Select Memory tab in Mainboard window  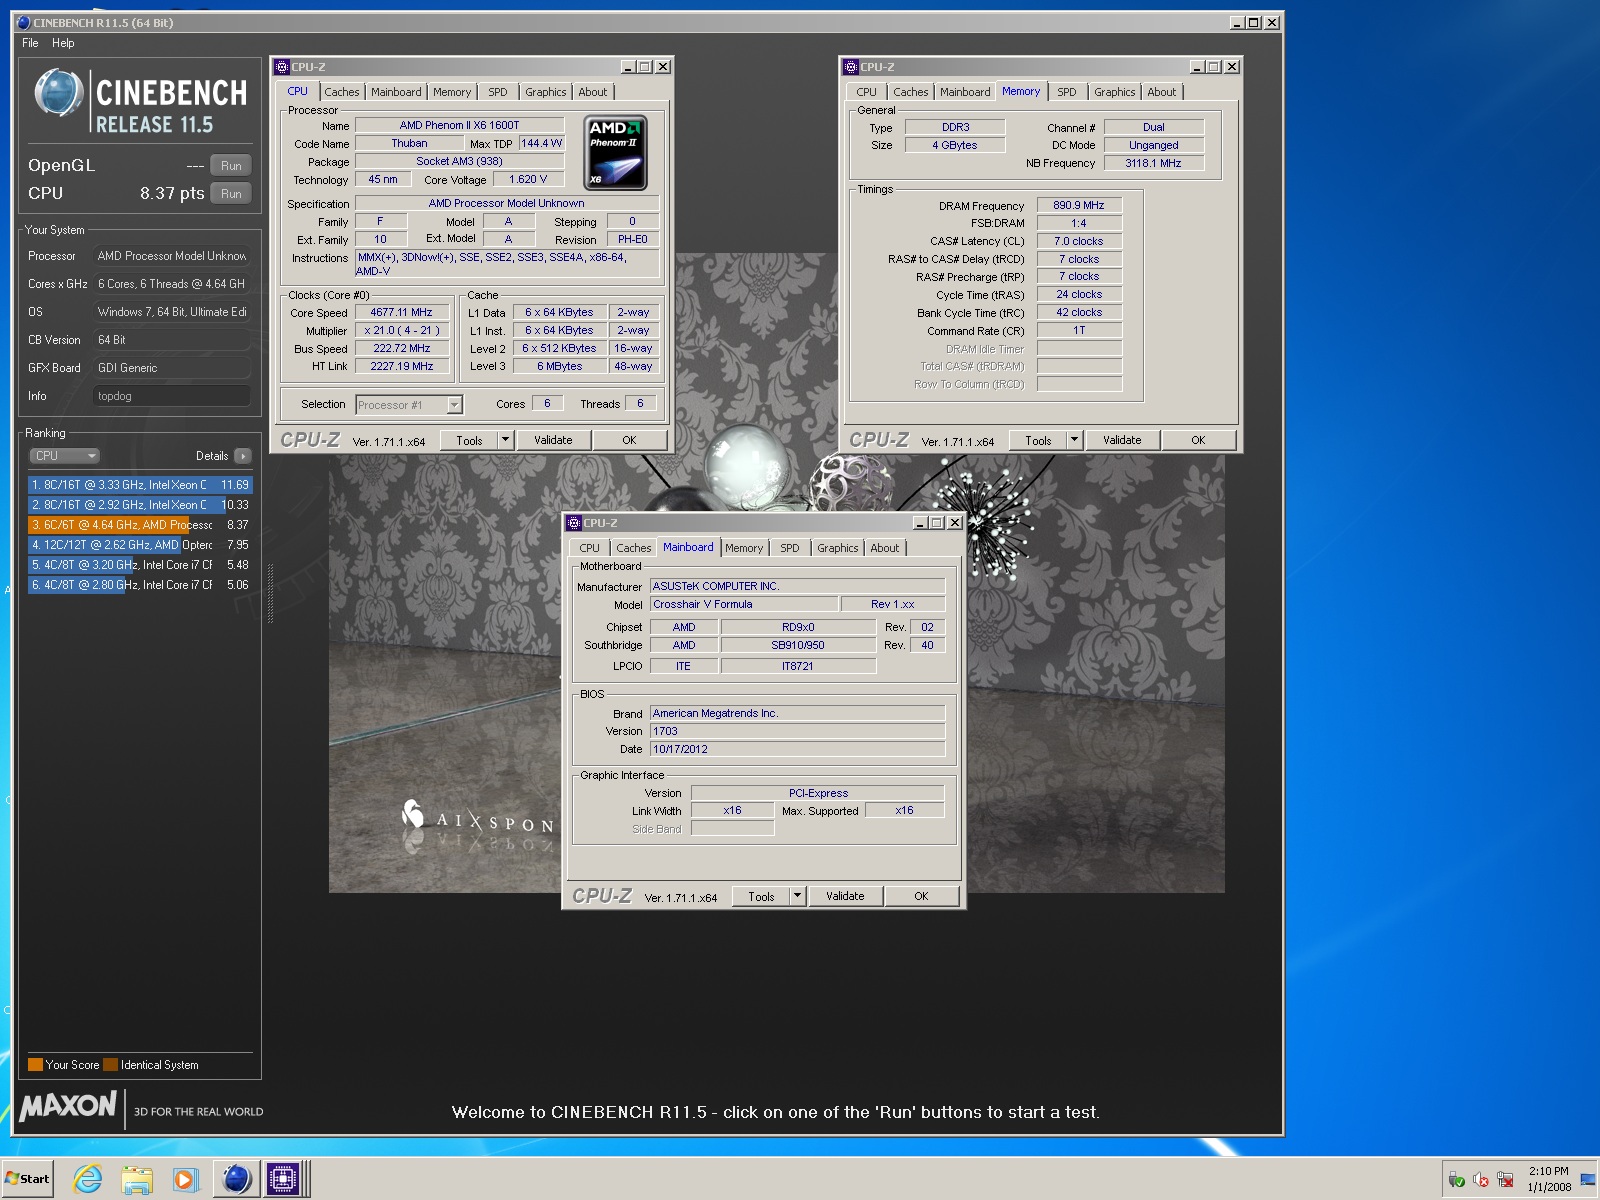[x=744, y=548]
